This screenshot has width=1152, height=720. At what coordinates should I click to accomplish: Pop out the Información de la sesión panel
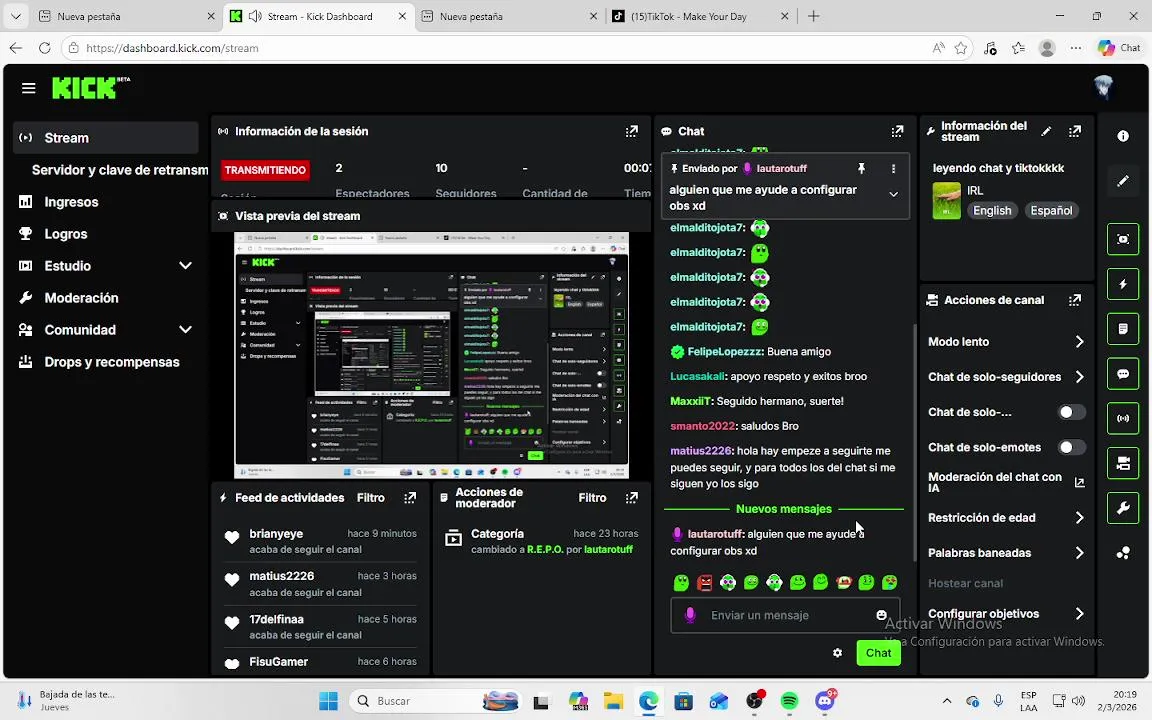(632, 132)
